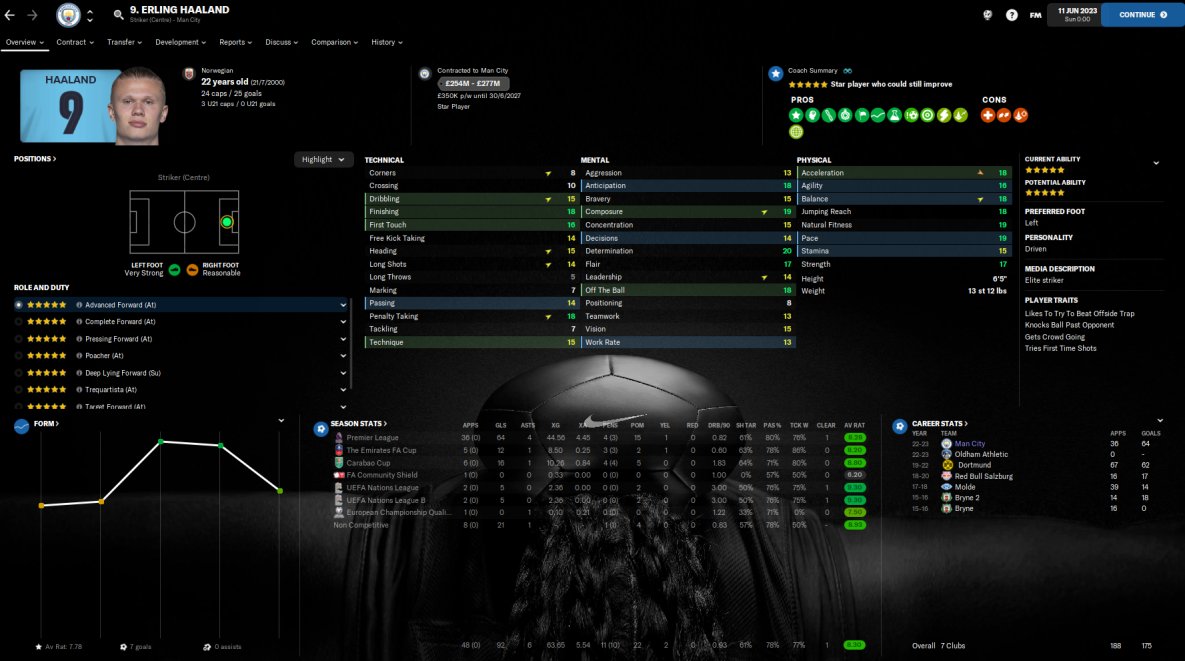The width and height of the screenshot is (1185, 661).
Task: Click the contract club icon
Action: [x=425, y=74]
